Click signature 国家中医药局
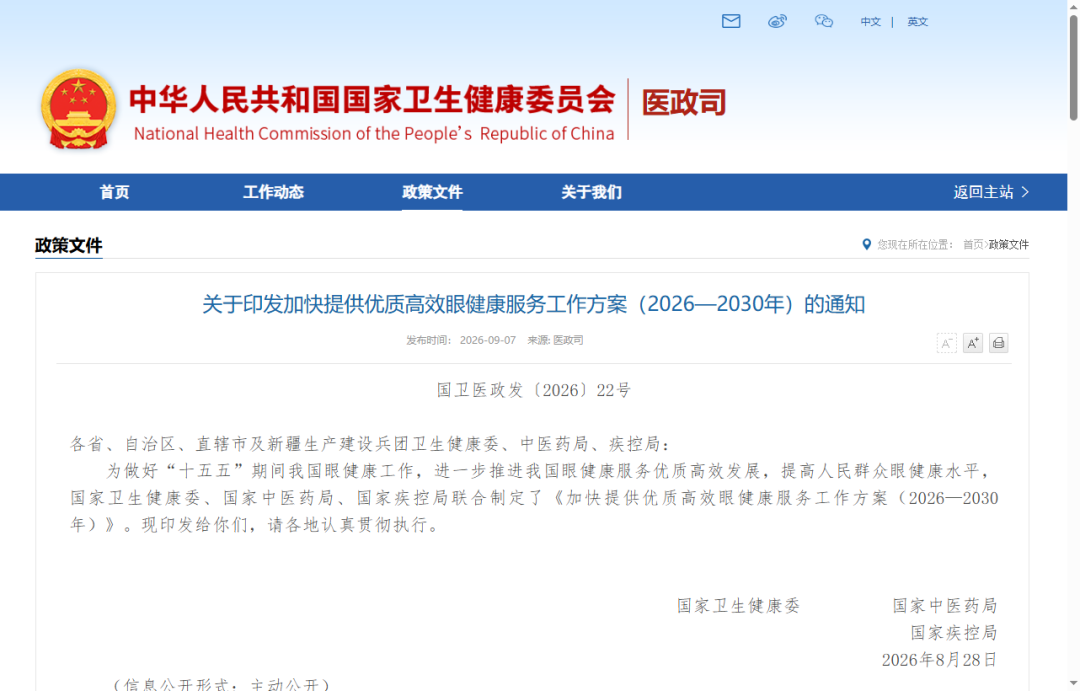 [x=945, y=606]
